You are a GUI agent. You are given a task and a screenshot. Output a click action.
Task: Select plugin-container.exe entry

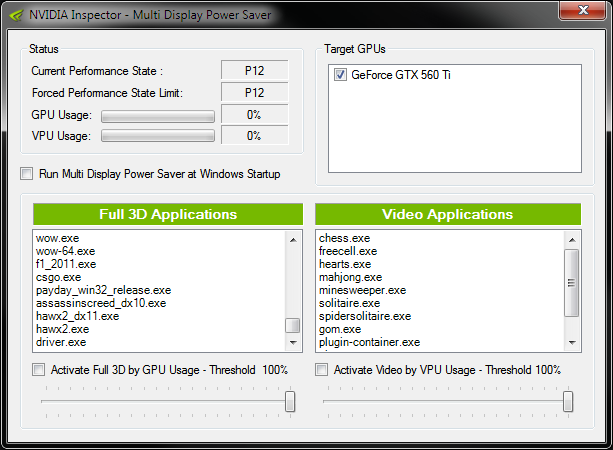369,342
